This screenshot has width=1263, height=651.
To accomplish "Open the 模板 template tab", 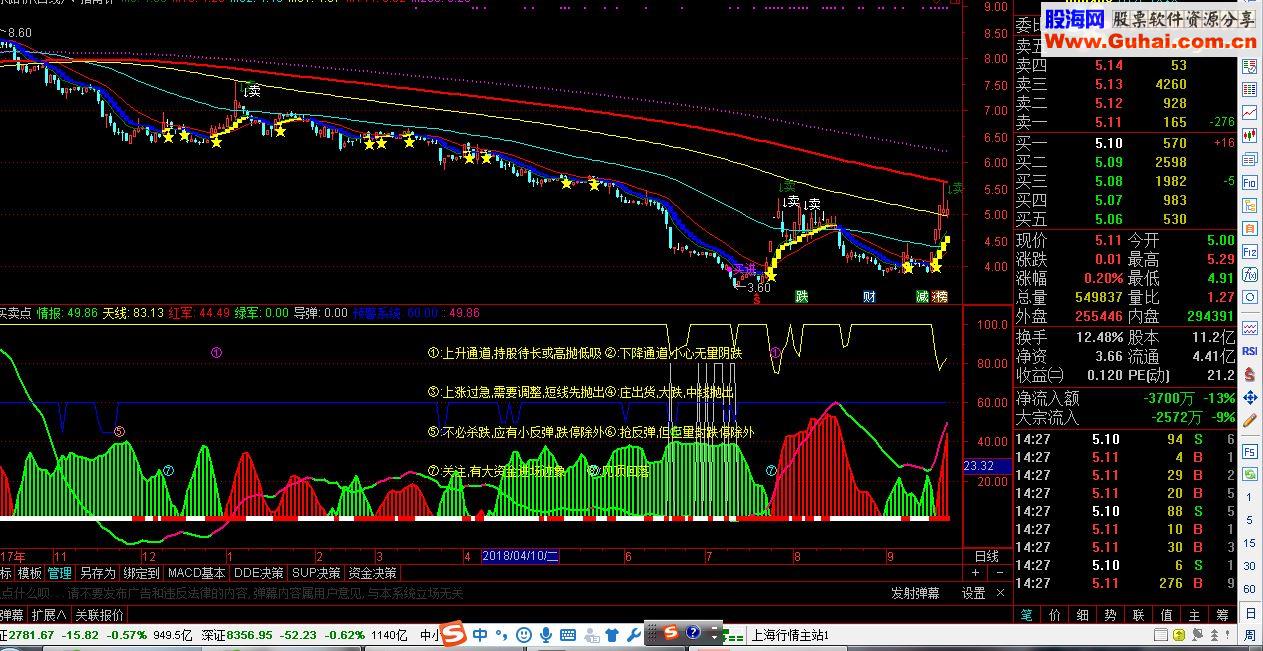I will 30,573.
